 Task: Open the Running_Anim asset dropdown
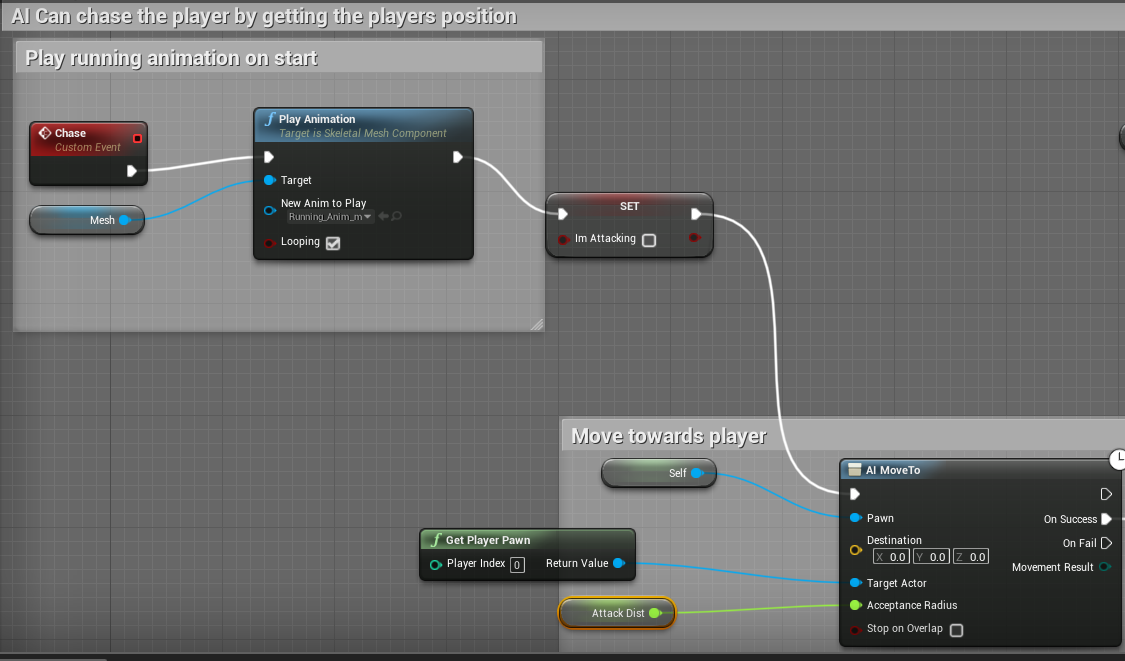click(330, 217)
